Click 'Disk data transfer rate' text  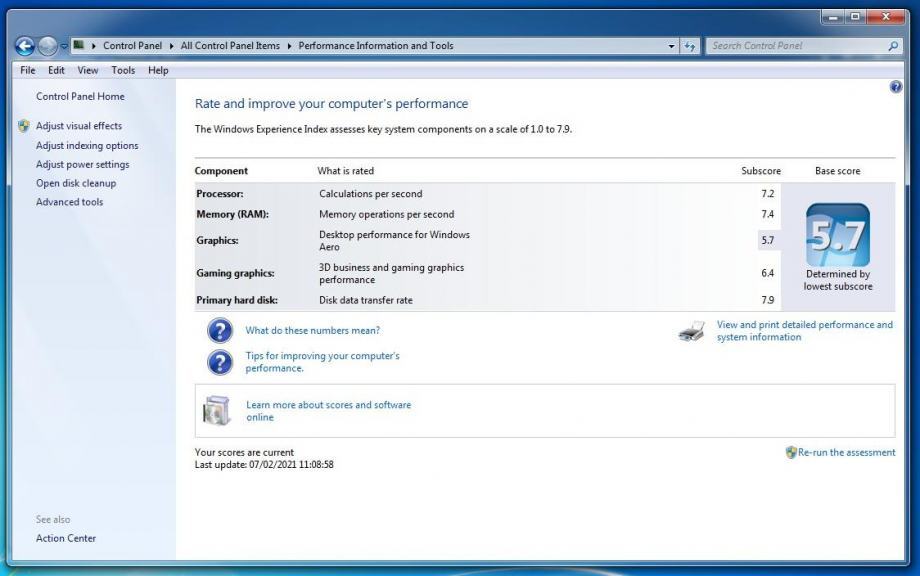coord(366,300)
